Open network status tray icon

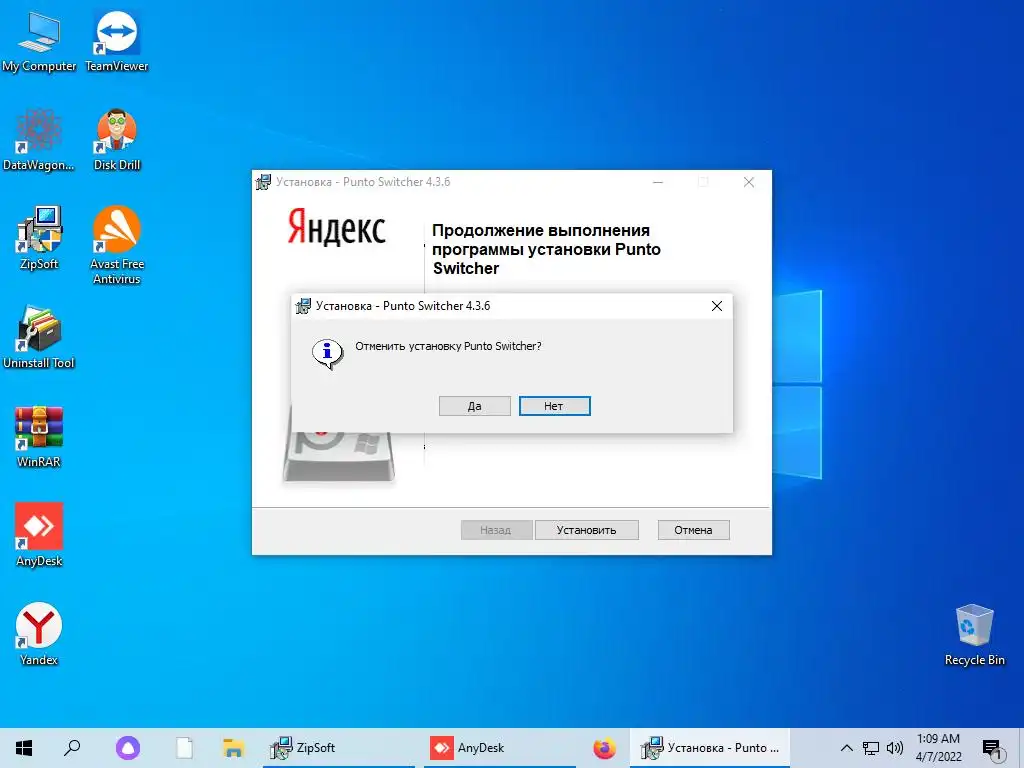point(871,748)
